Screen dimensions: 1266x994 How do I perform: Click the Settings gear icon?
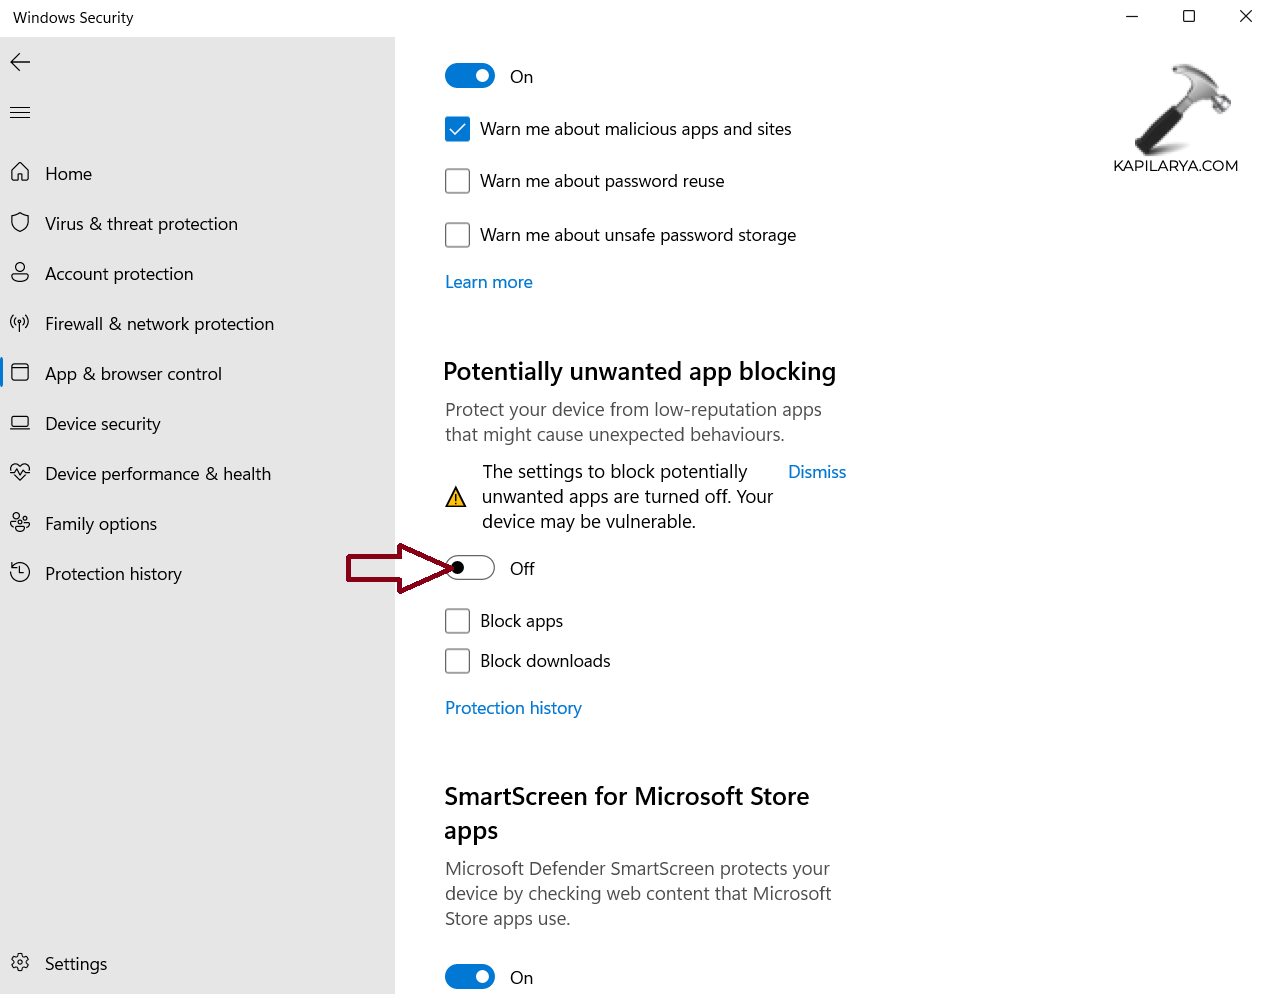coord(20,963)
